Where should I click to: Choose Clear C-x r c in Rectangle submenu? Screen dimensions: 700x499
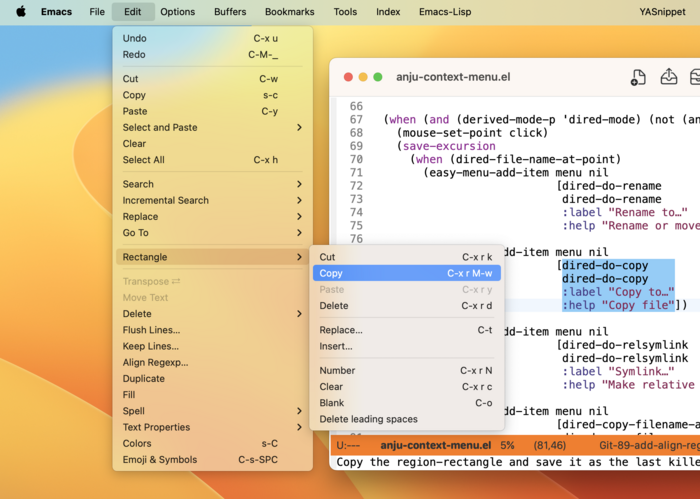coord(407,387)
